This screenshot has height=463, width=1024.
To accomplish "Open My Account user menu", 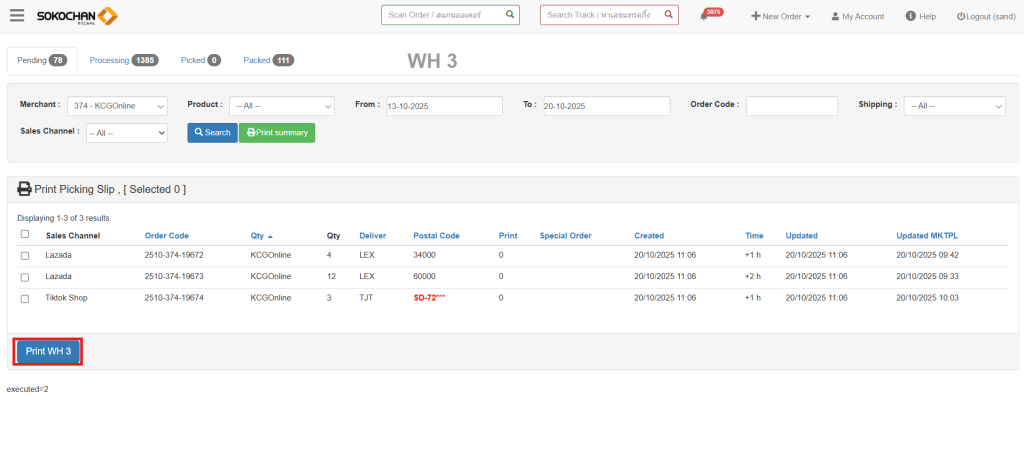I will [857, 17].
